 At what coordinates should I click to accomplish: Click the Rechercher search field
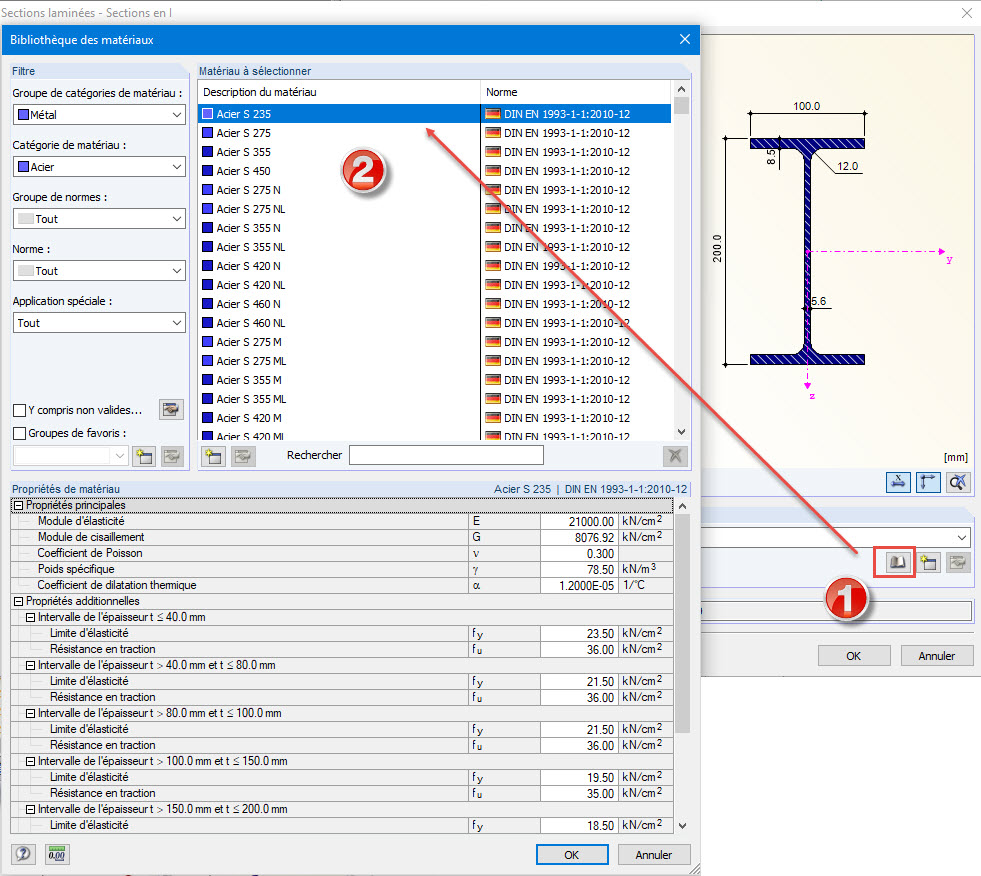tap(446, 456)
